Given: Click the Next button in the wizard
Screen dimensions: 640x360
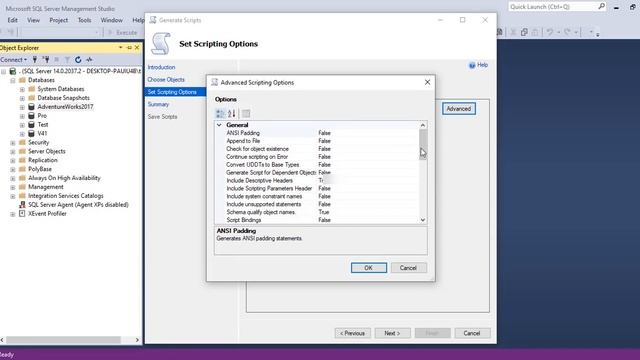Looking at the screenshot, I should (x=392, y=333).
